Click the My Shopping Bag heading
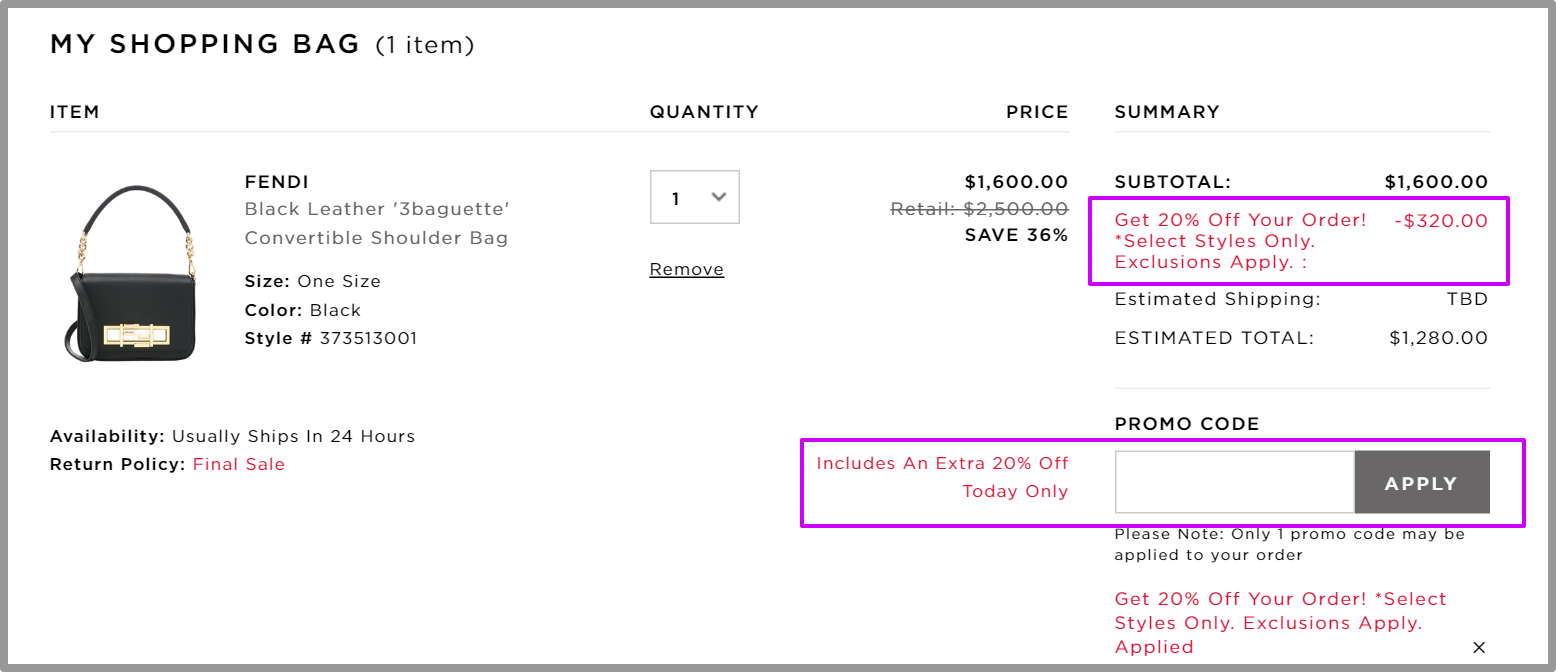The width and height of the screenshot is (1556, 672). (205, 44)
